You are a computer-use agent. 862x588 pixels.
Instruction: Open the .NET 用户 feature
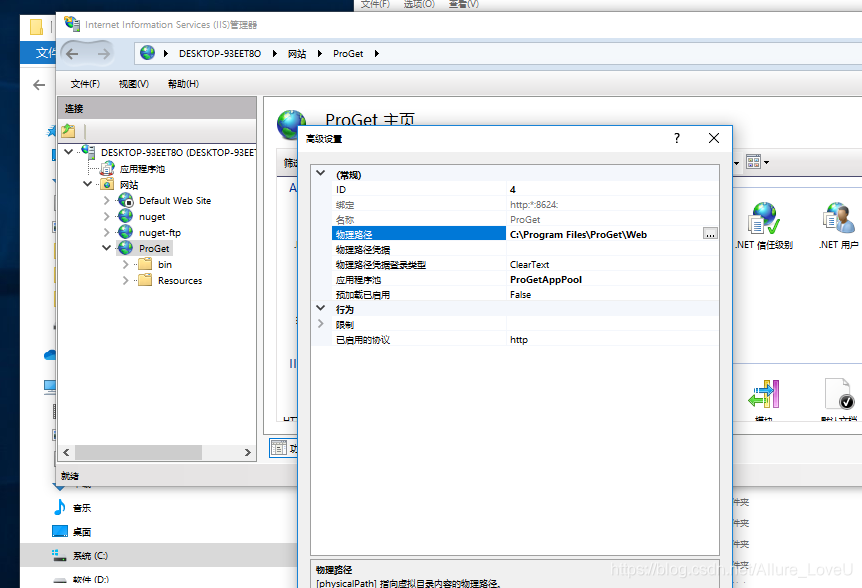(x=836, y=222)
